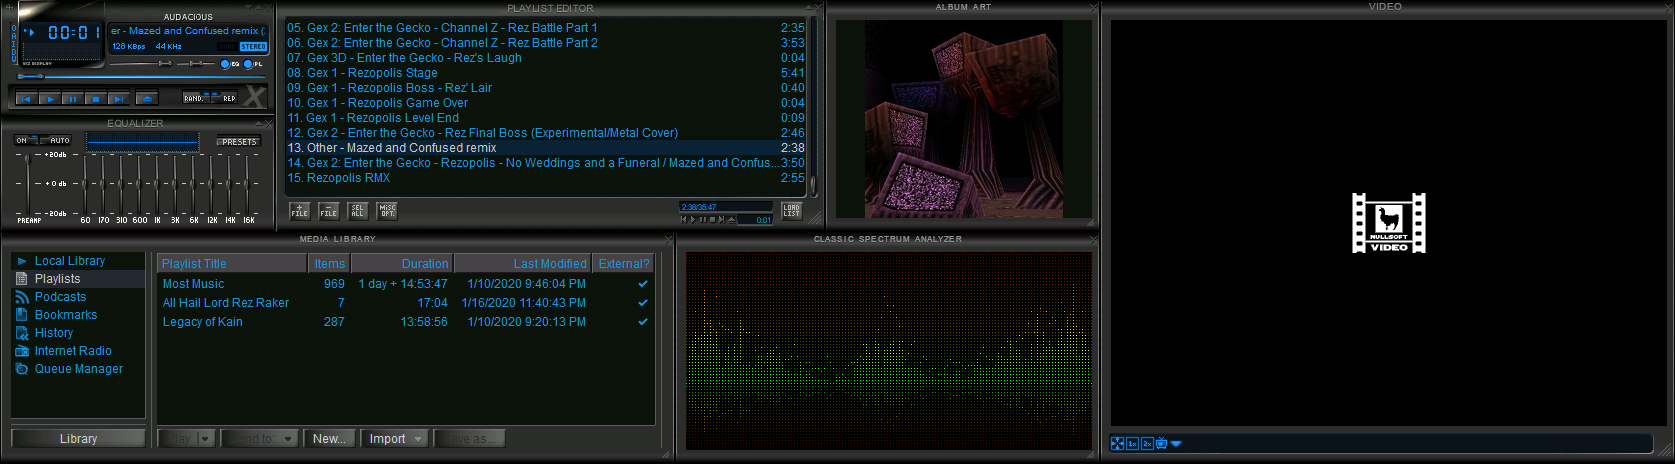Viewport: 1675px width, 464px height.
Task: Sort by Duration column header
Action: 402,263
